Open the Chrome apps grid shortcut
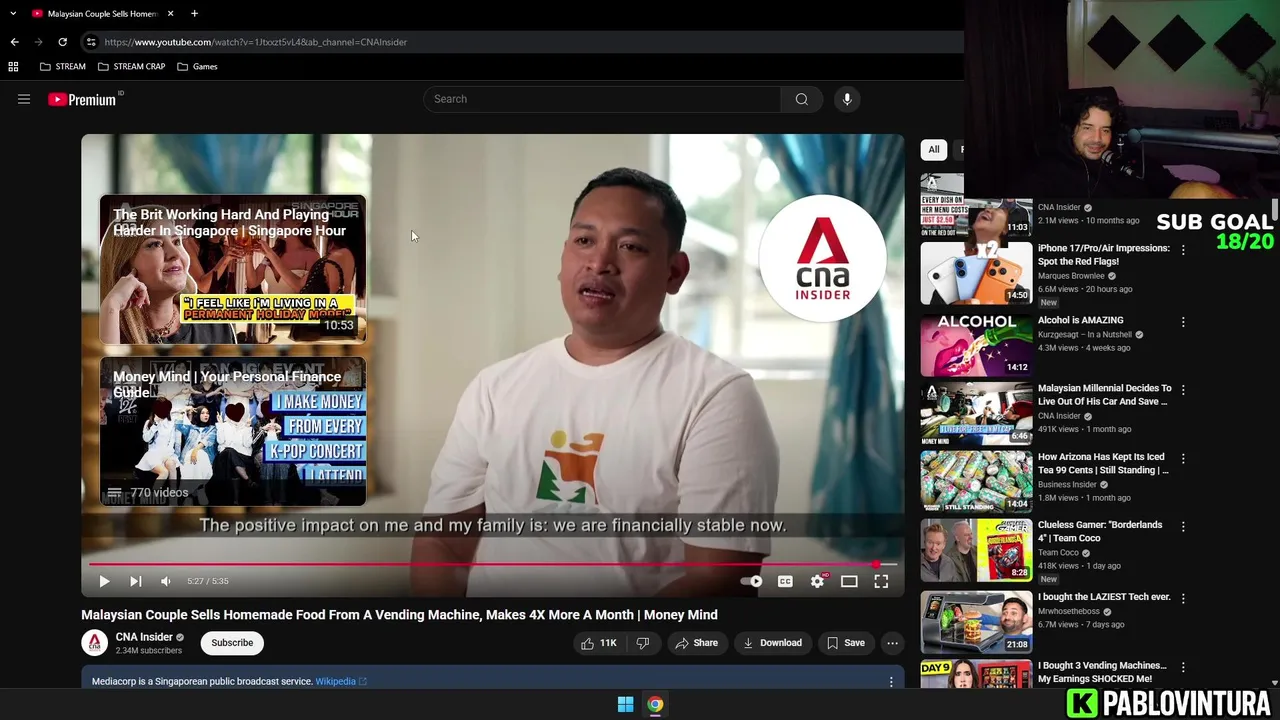 13,66
